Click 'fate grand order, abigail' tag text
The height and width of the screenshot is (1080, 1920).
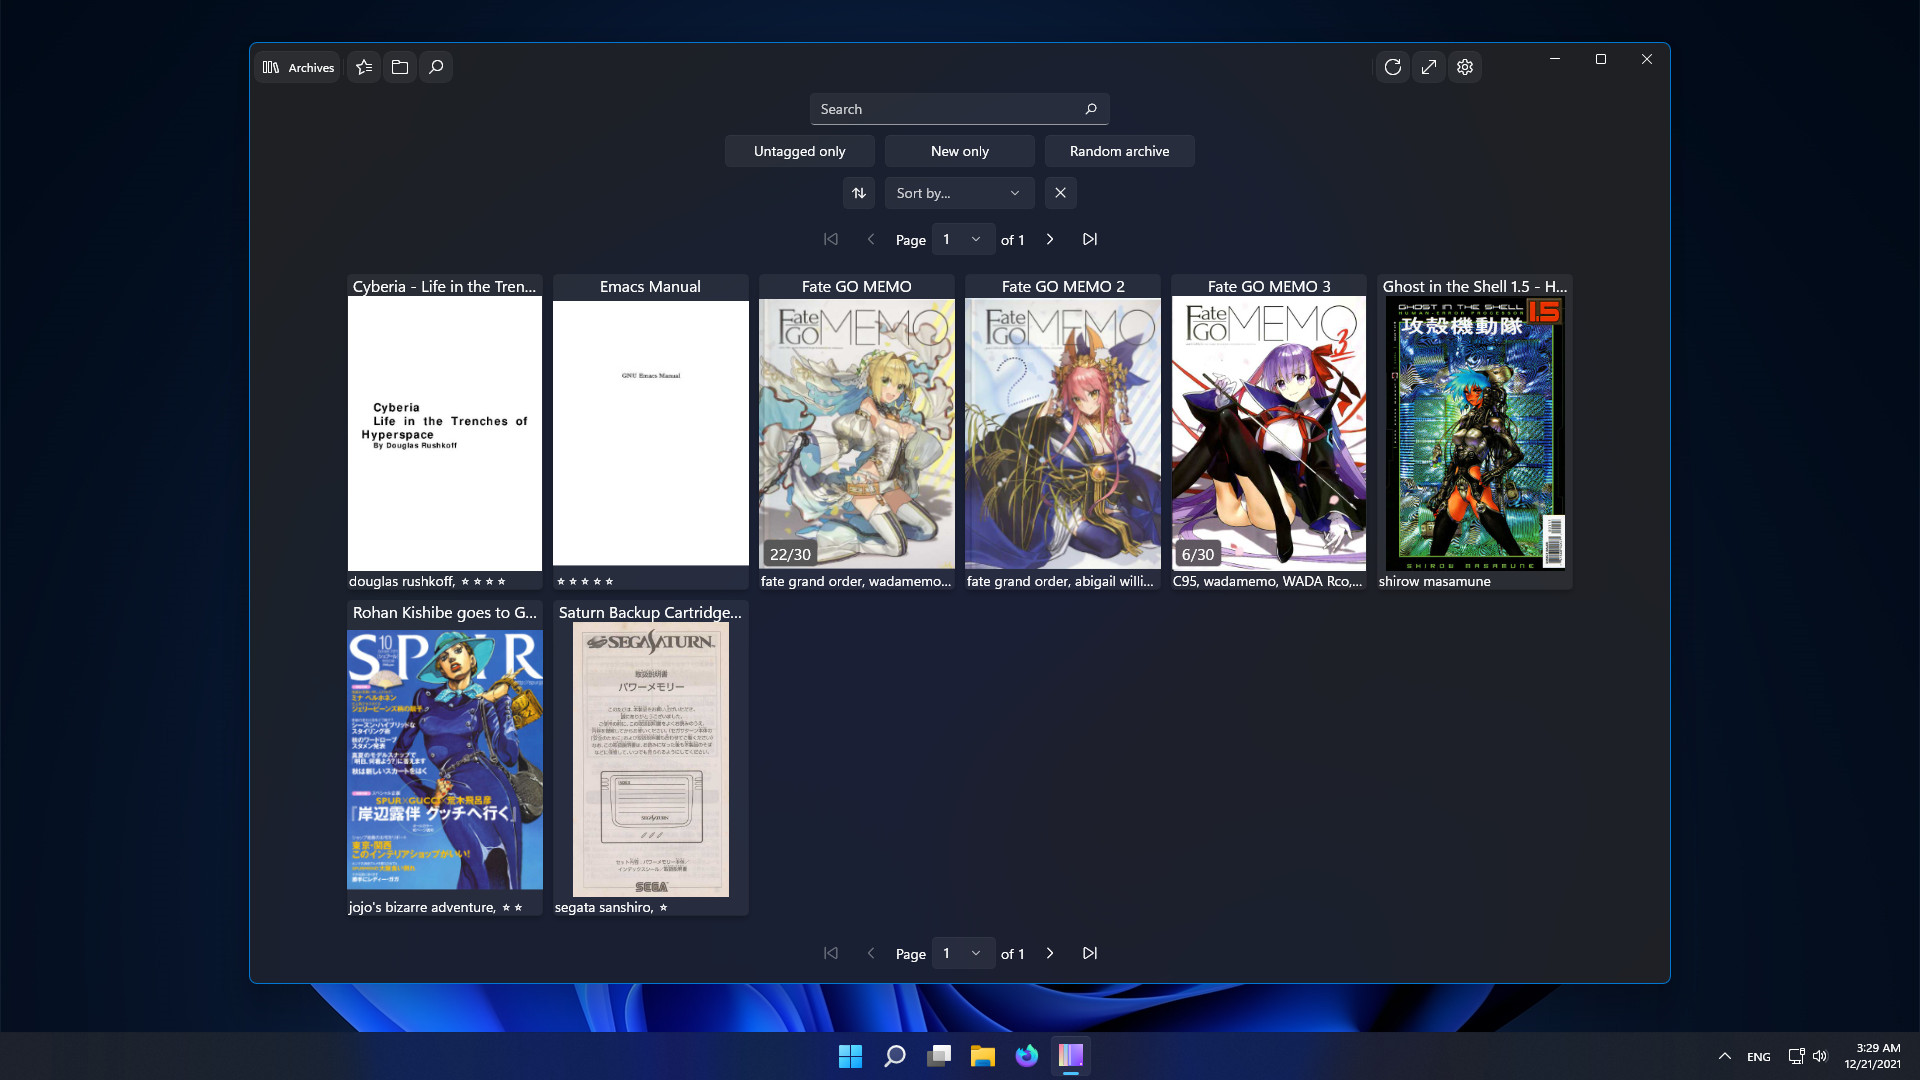point(1060,581)
